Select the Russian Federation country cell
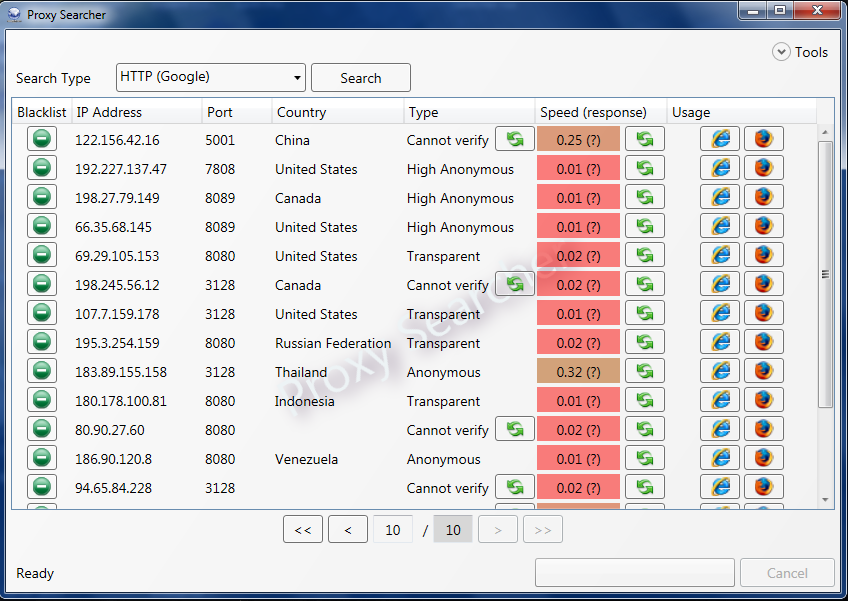This screenshot has height=601, width=848. coord(333,343)
